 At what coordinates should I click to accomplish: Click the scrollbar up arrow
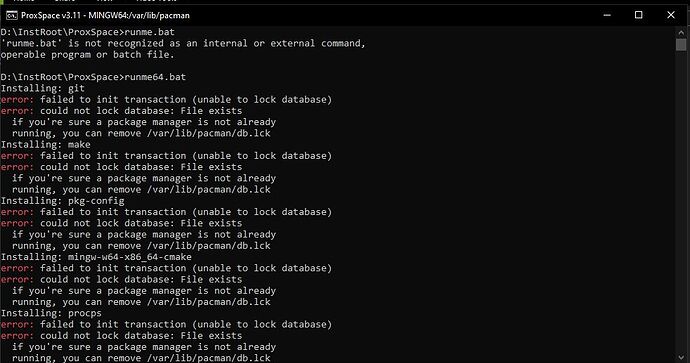click(681, 33)
